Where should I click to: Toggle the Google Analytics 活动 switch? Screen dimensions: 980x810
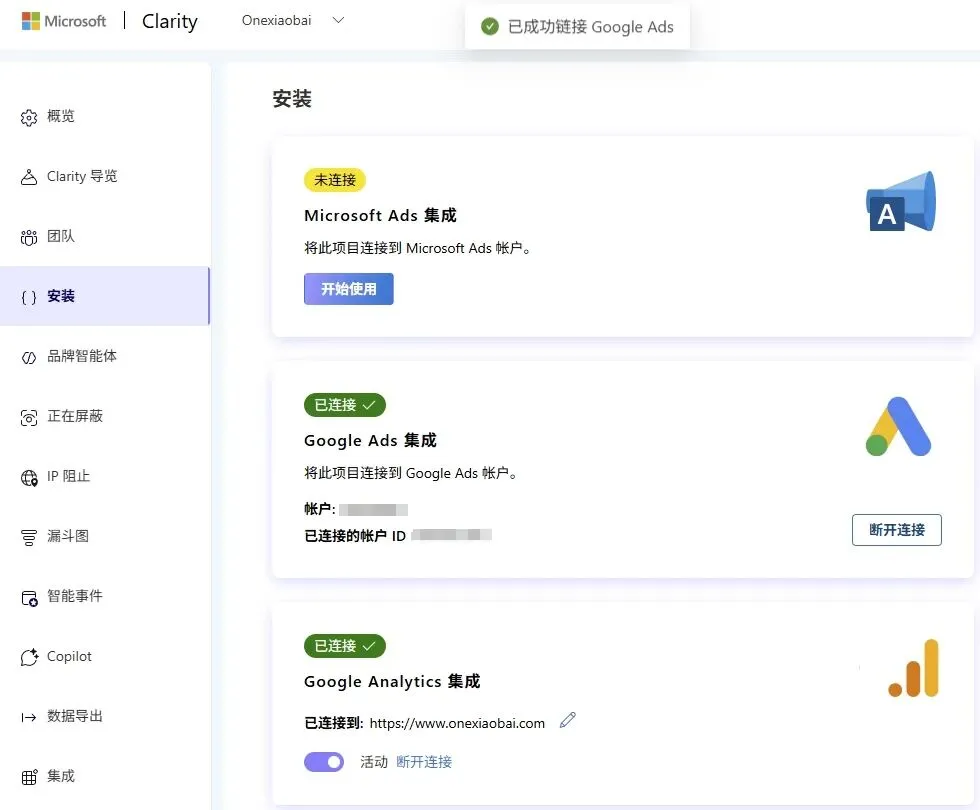pyautogui.click(x=324, y=762)
